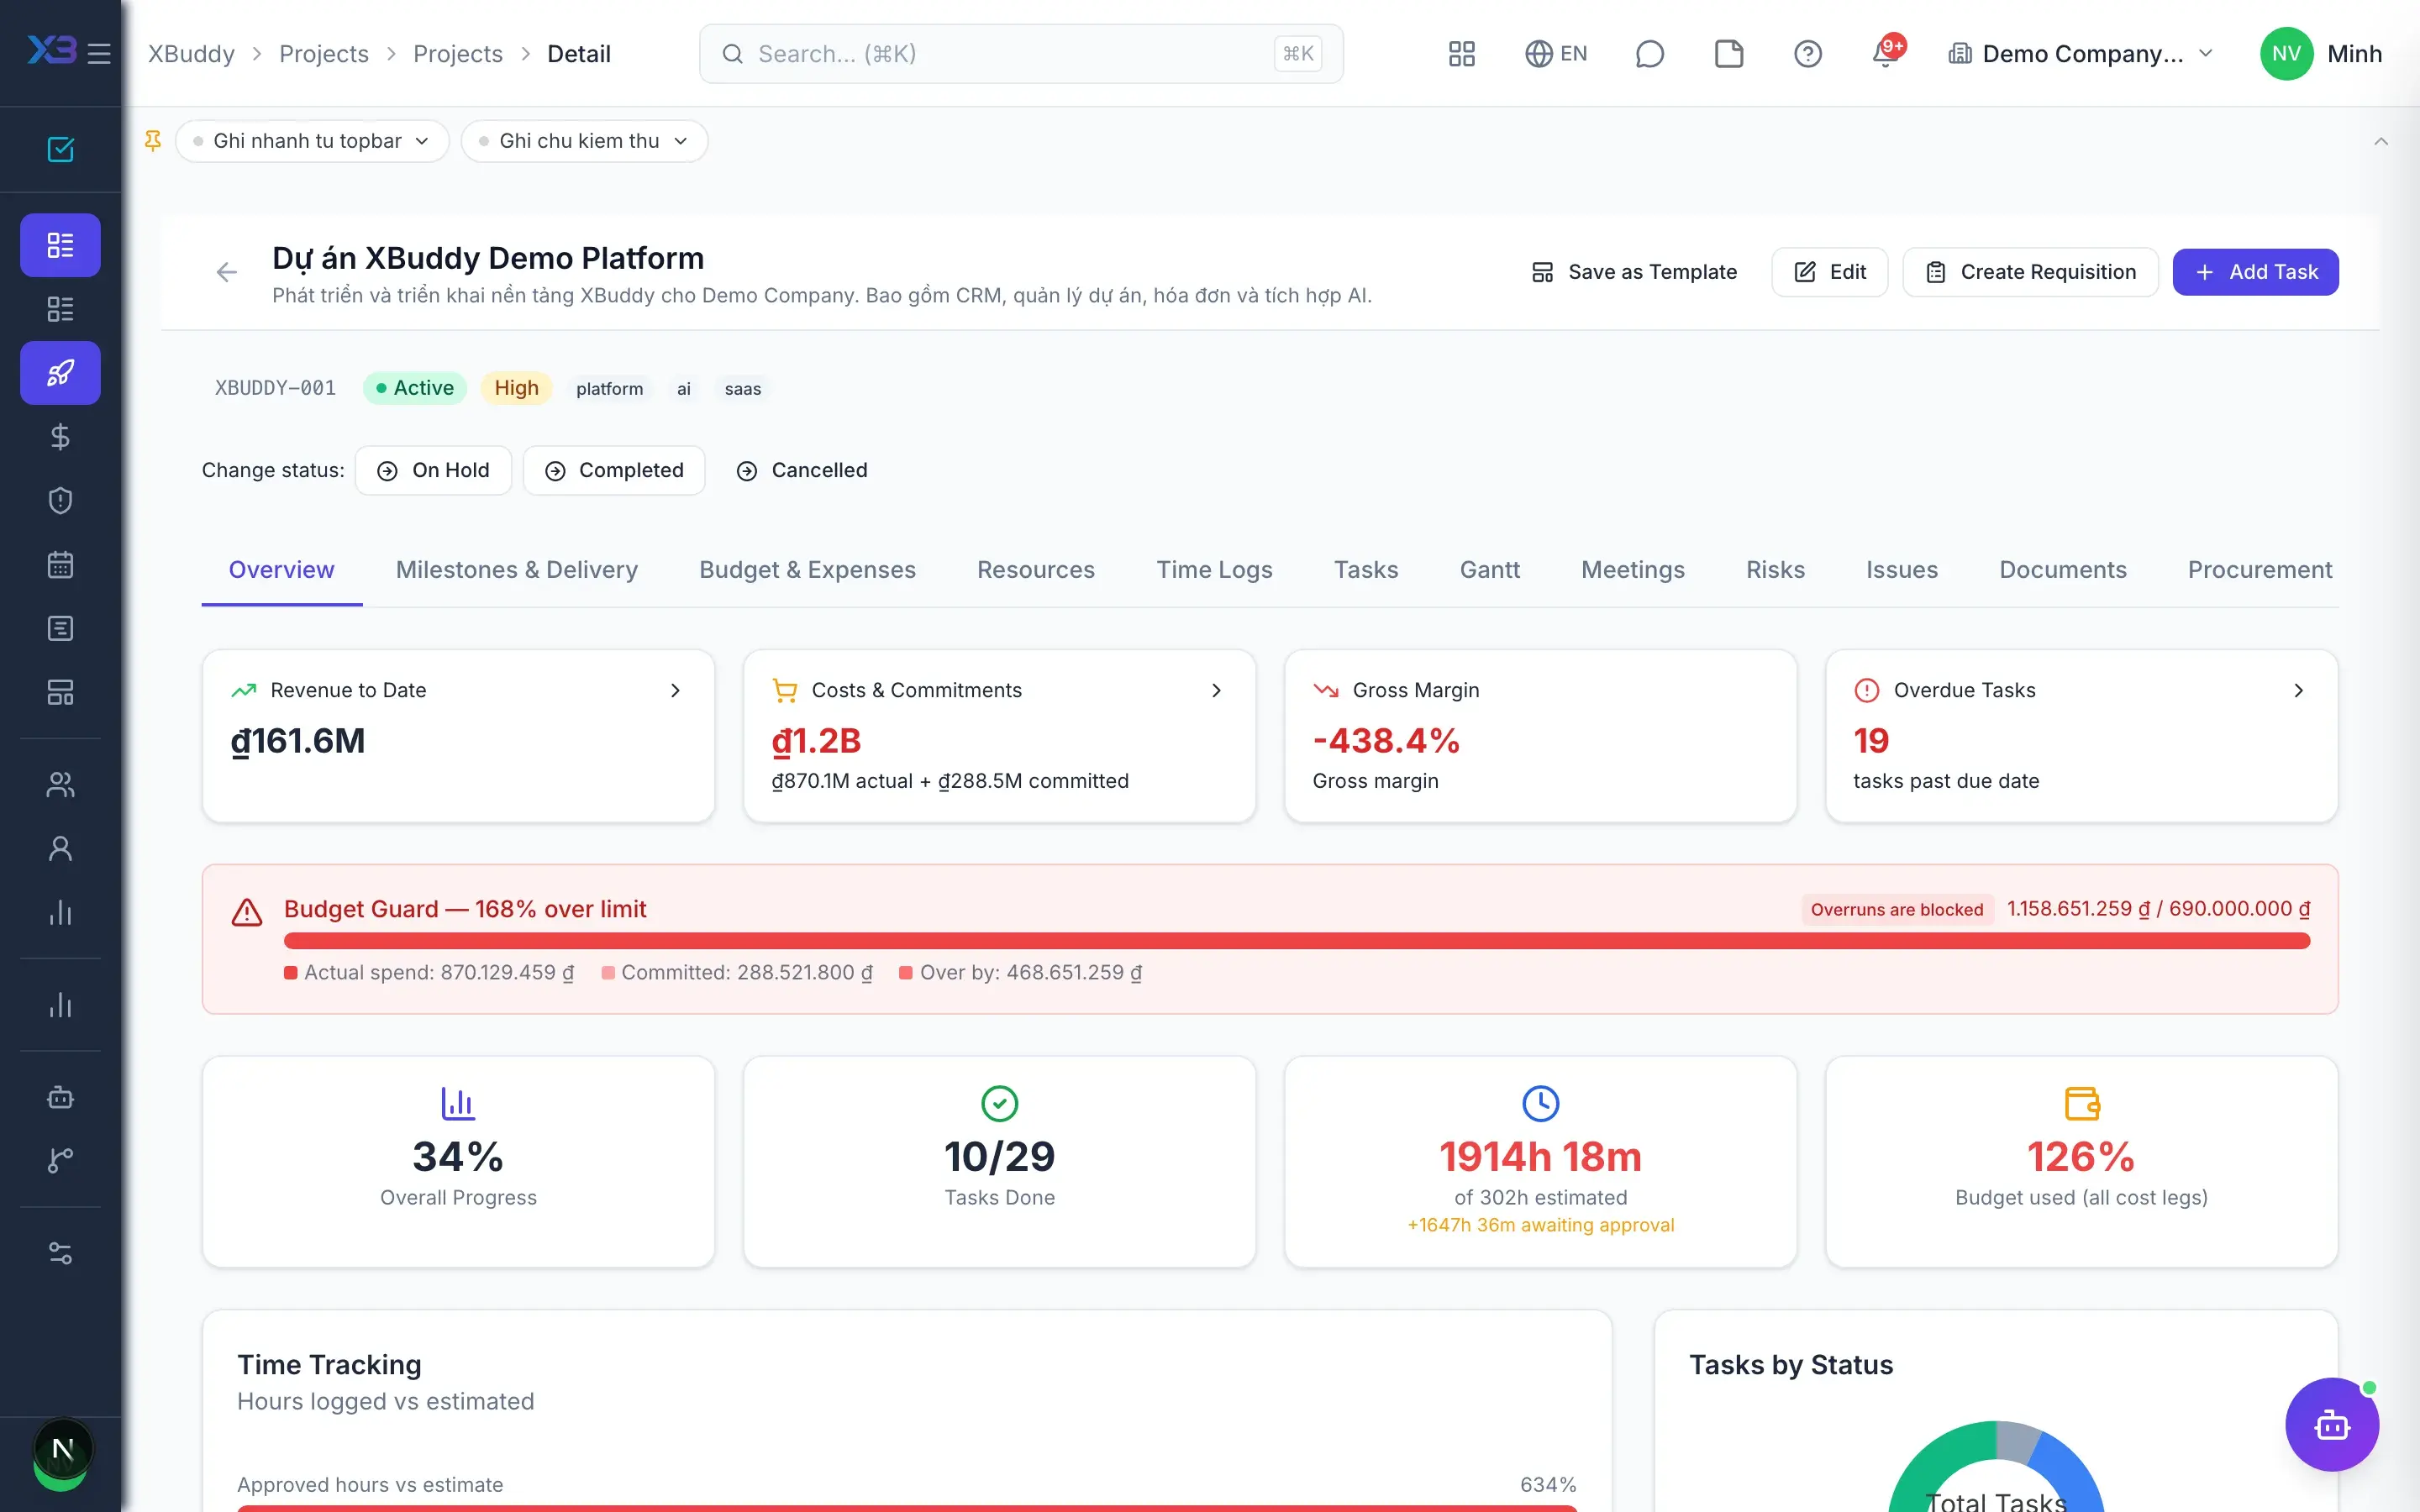Viewport: 2420px width, 1512px height.
Task: Open the EN language selector
Action: click(x=1556, y=53)
